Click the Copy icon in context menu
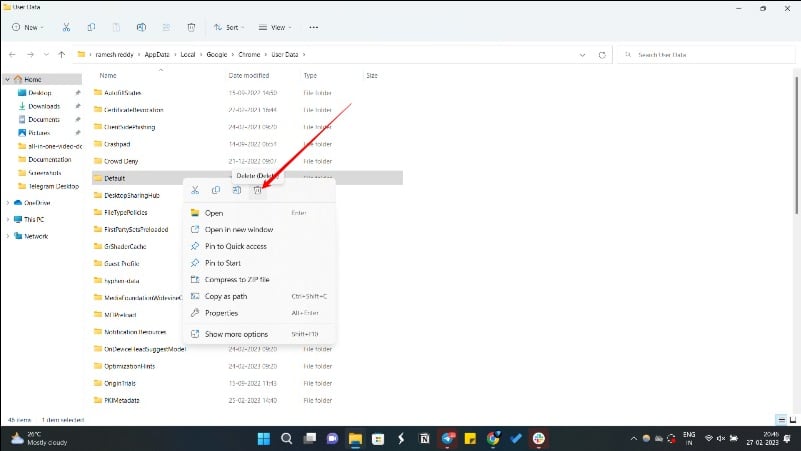 (x=216, y=190)
